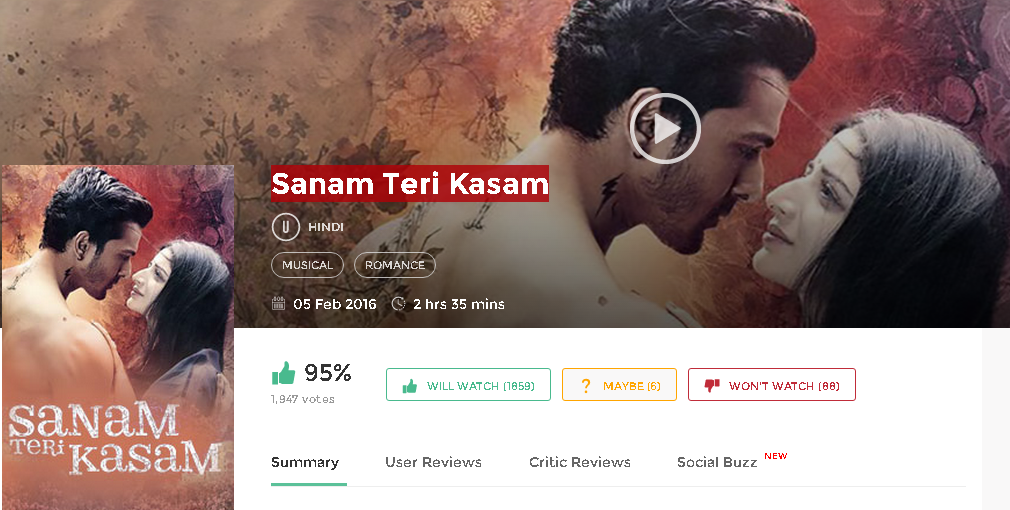Click the calendar icon beside 05 Feb 2016
Viewport: 1010px width, 510px height.
point(278,303)
